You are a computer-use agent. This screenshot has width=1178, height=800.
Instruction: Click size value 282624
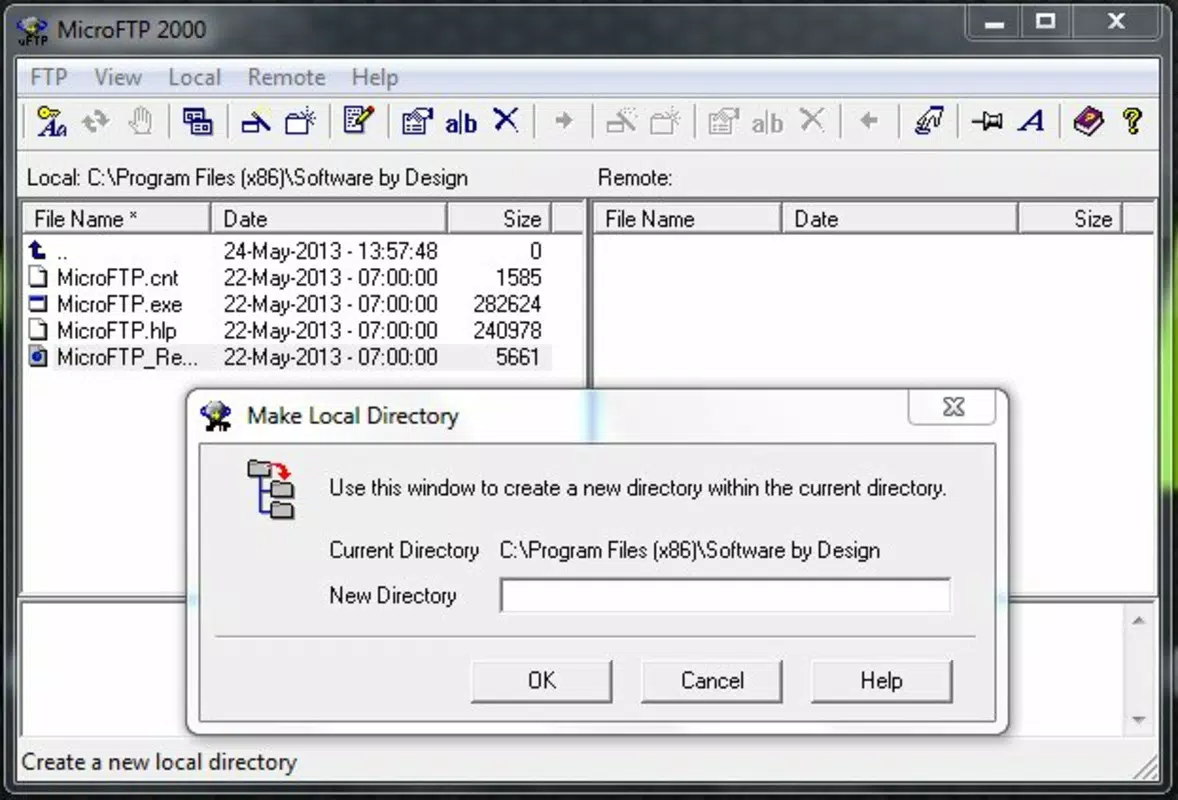click(507, 304)
